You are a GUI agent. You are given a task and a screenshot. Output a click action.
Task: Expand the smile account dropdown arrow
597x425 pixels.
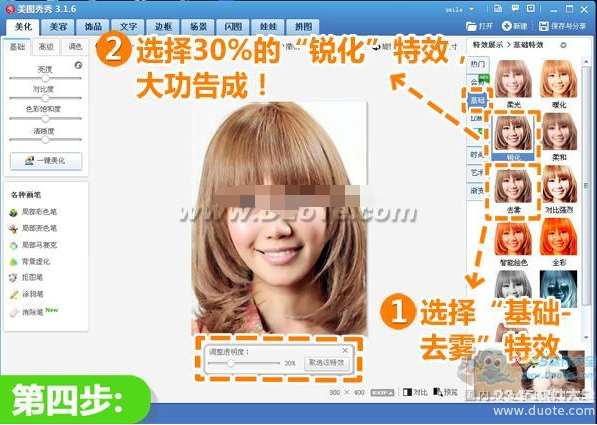coord(471,9)
